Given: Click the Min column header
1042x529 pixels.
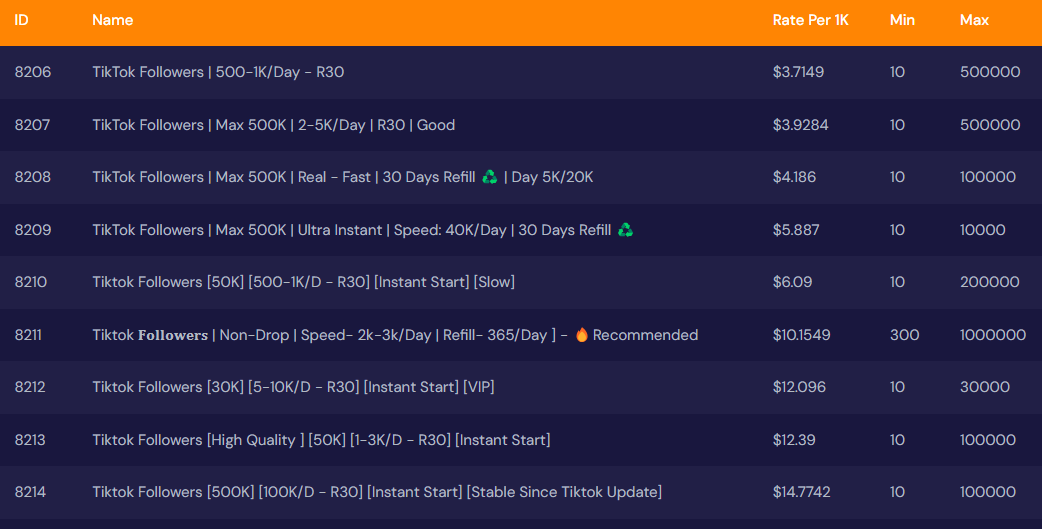Looking at the screenshot, I should point(902,20).
